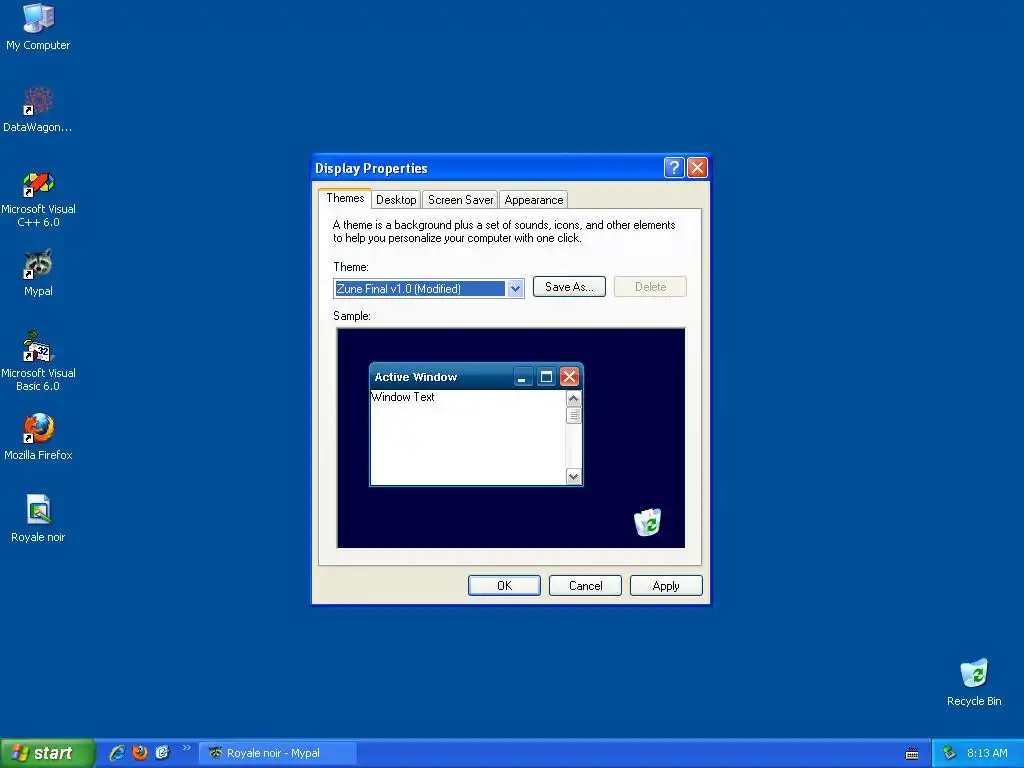The height and width of the screenshot is (768, 1024).
Task: Click OK in Display Properties
Action: tap(504, 586)
